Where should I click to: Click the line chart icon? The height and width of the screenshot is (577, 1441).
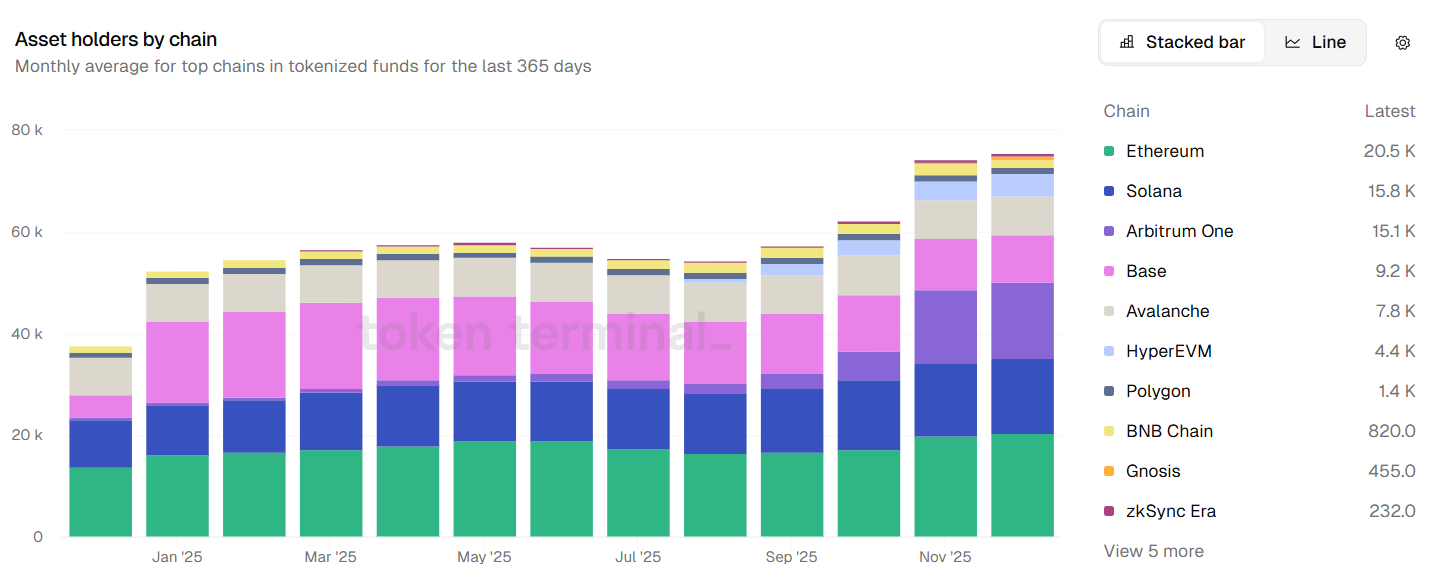[1293, 42]
